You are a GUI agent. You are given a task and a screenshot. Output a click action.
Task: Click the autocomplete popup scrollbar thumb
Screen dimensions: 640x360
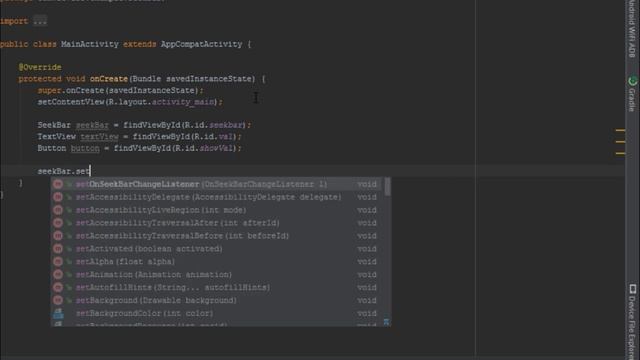tap(387, 187)
